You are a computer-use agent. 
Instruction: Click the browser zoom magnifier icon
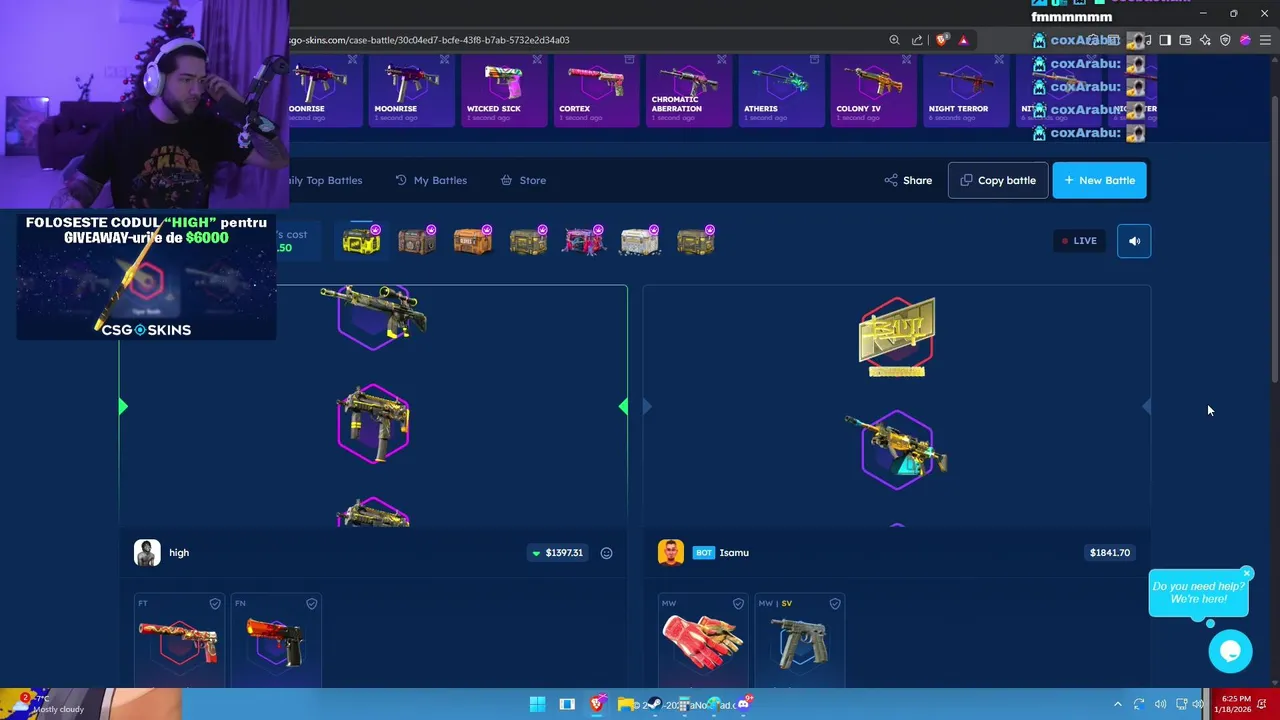[894, 40]
